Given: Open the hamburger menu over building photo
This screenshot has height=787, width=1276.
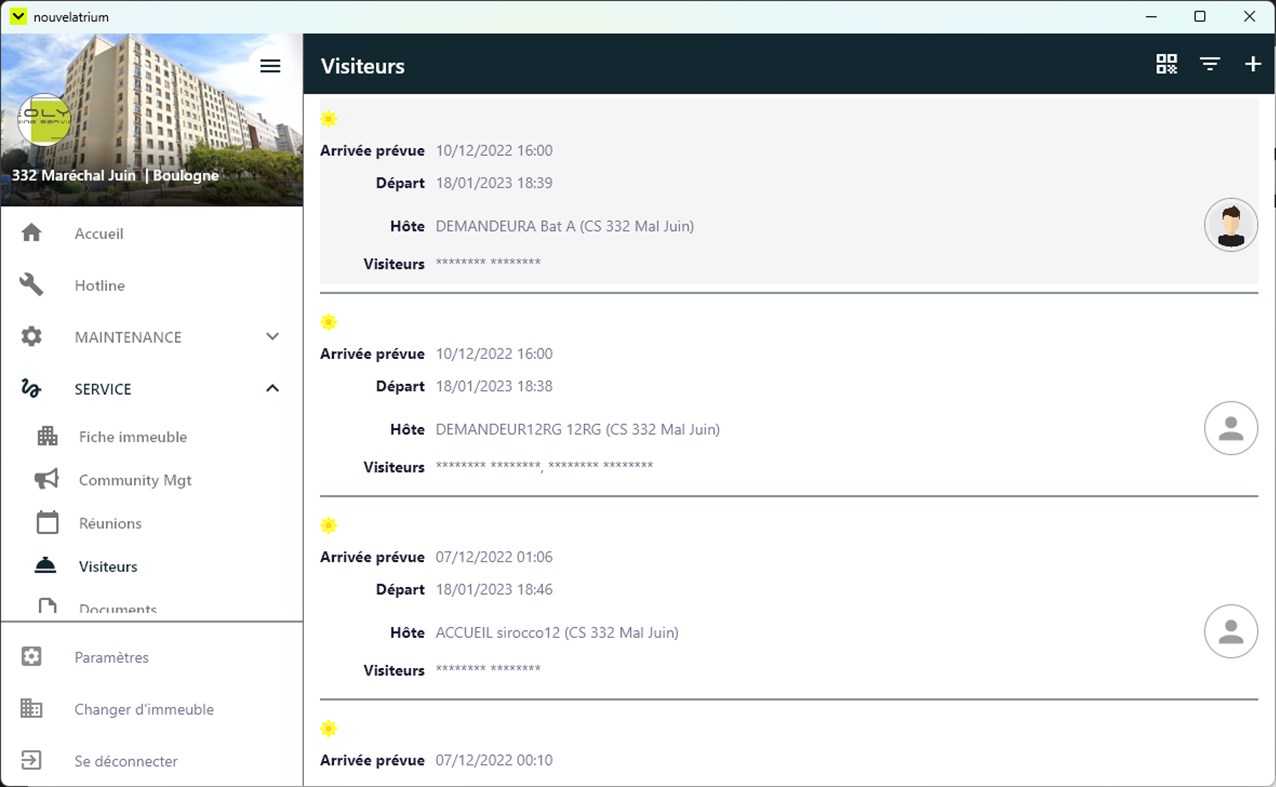Looking at the screenshot, I should tap(270, 66).
